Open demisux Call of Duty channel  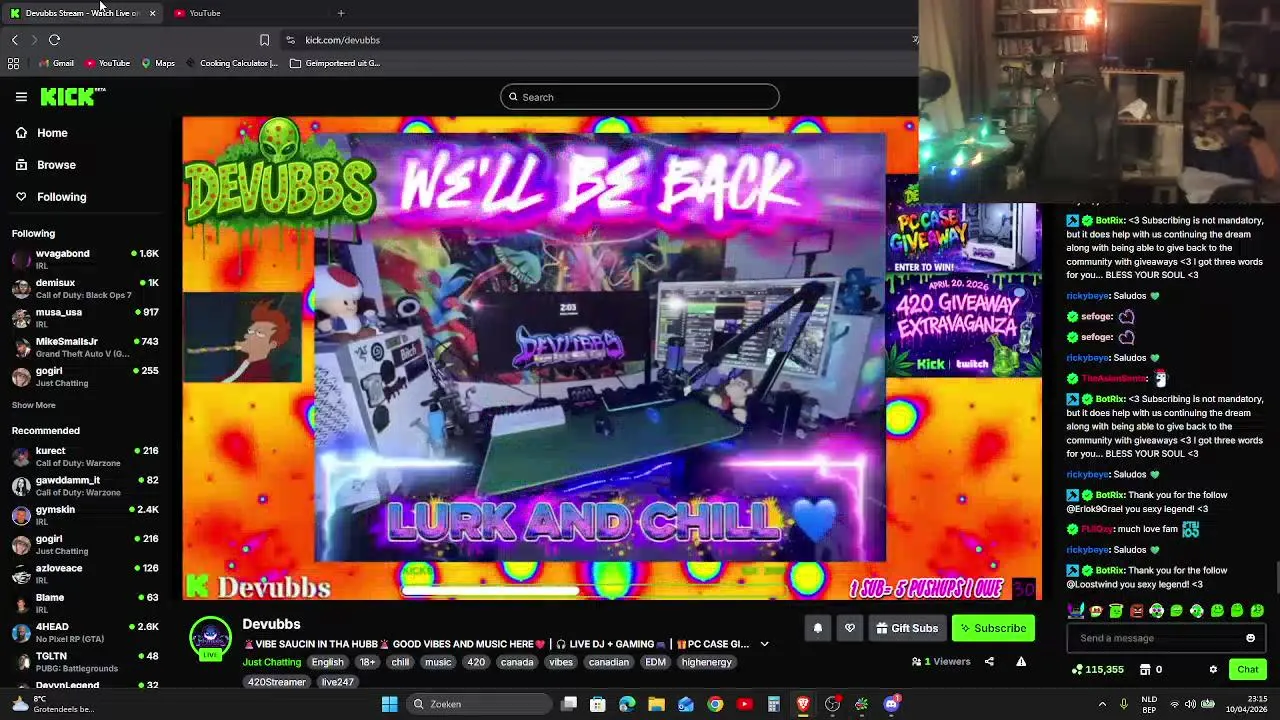coord(85,288)
